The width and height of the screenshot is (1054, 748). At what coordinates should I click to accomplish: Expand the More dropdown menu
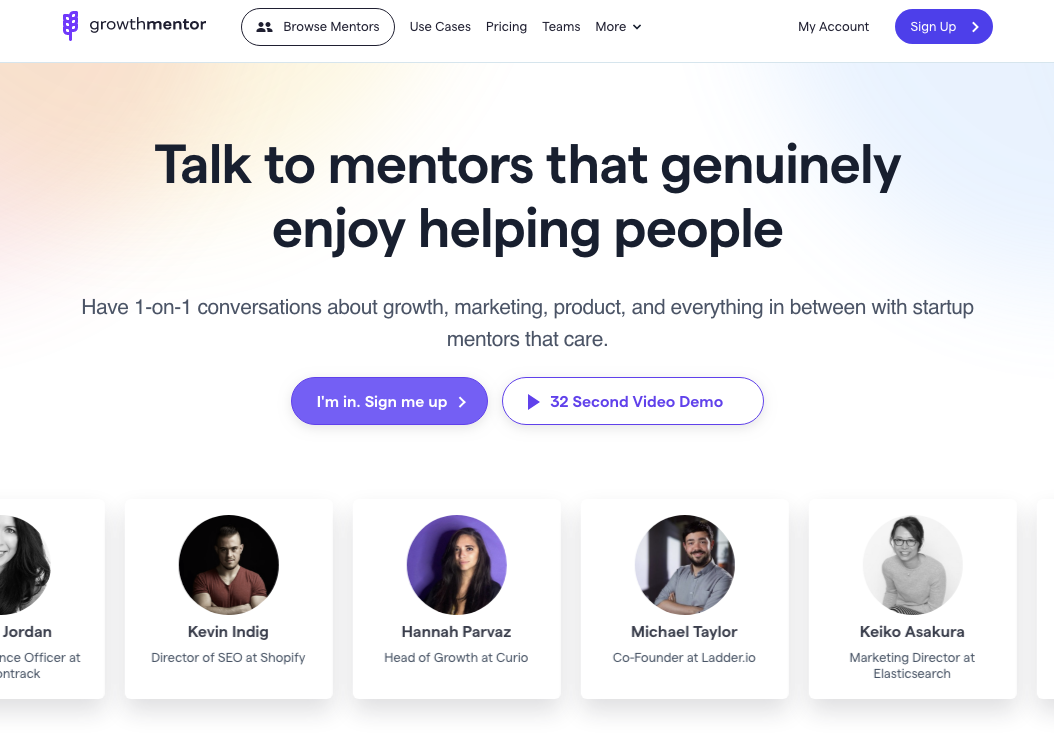(x=618, y=27)
